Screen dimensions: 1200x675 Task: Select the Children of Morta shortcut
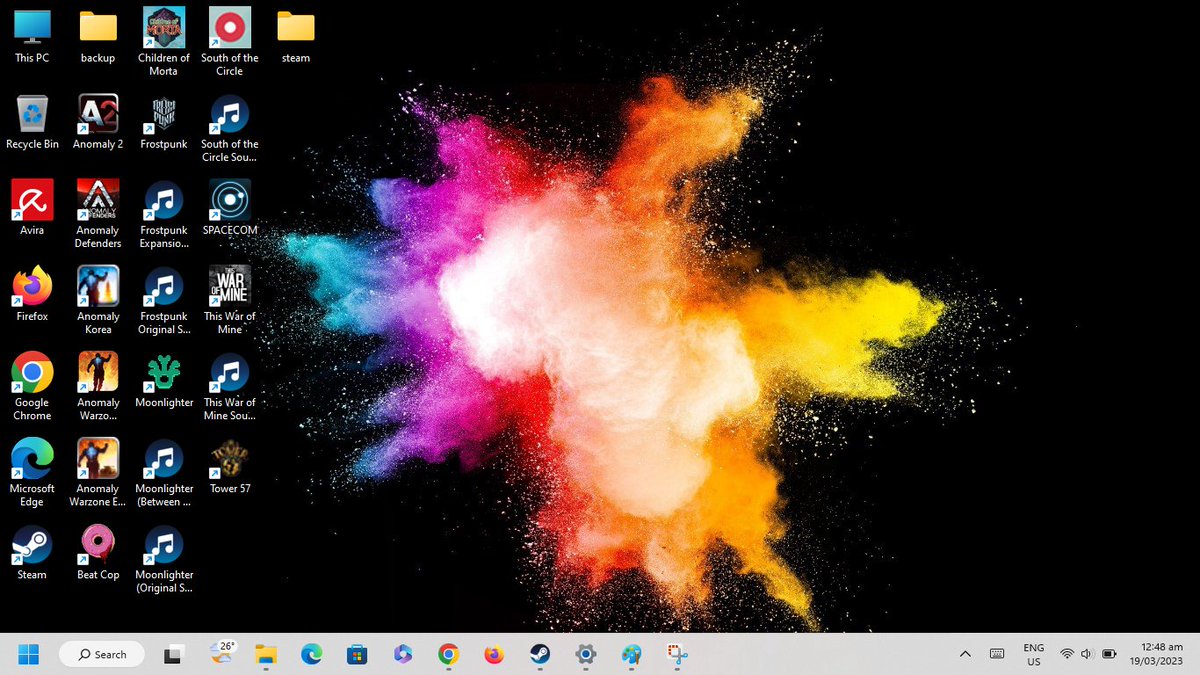click(x=164, y=42)
